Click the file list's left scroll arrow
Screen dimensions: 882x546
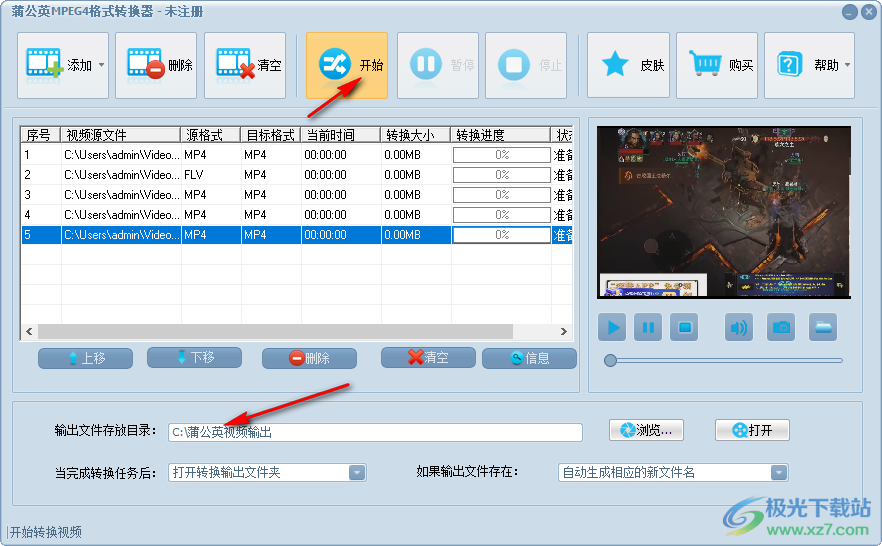(29, 332)
